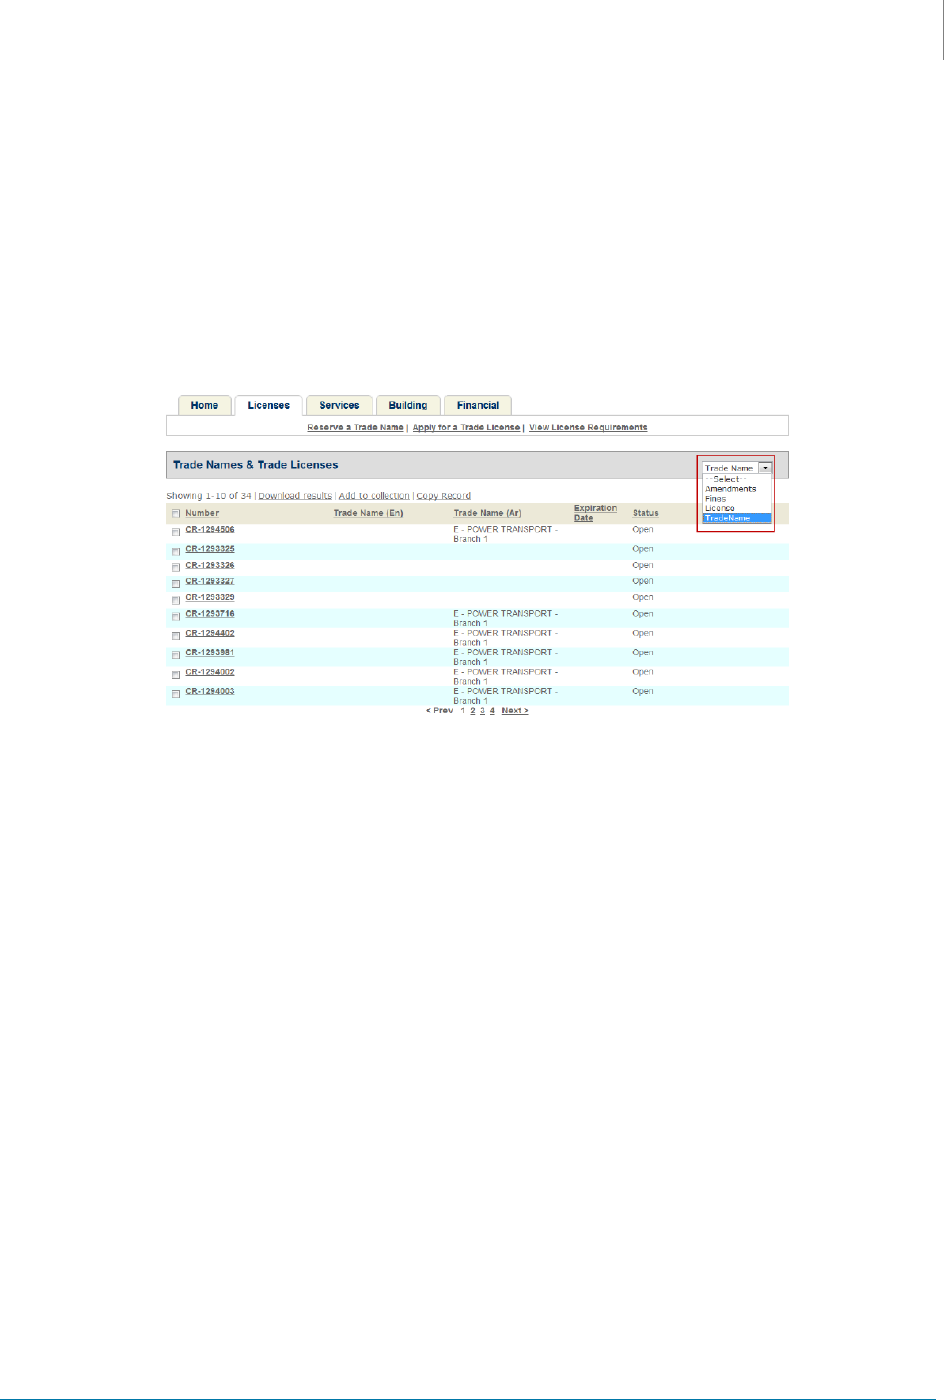The image size is (944, 1400).
Task: Open the Home tab
Action: tap(204, 405)
